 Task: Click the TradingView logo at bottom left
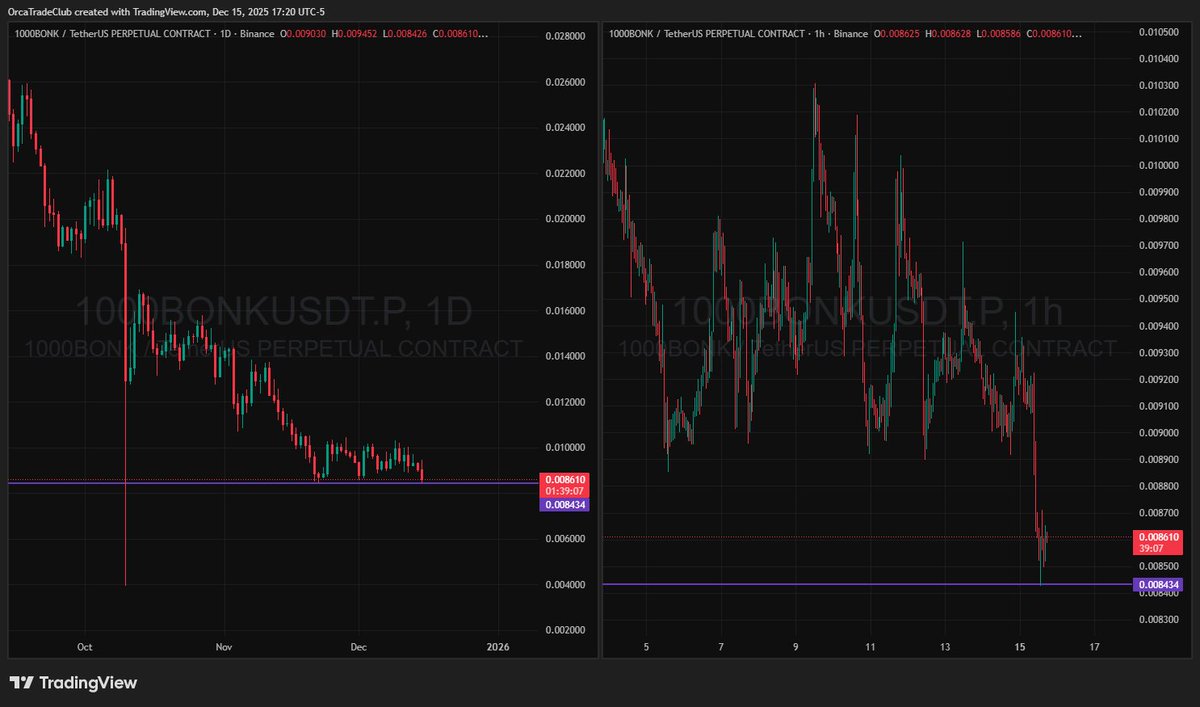73,683
